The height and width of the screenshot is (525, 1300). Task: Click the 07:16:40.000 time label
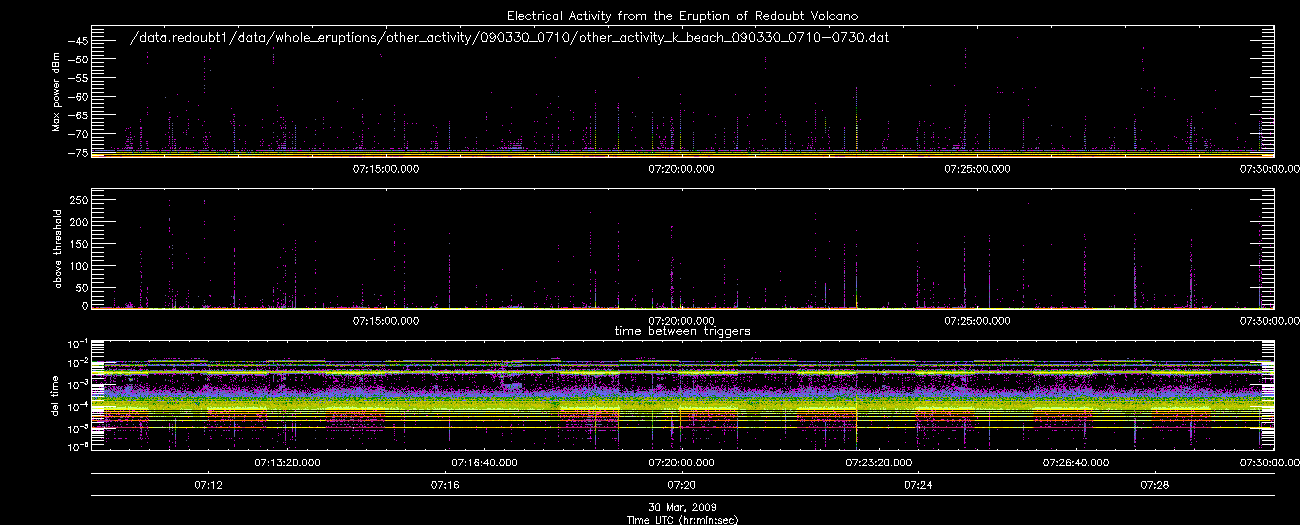[x=484, y=462]
